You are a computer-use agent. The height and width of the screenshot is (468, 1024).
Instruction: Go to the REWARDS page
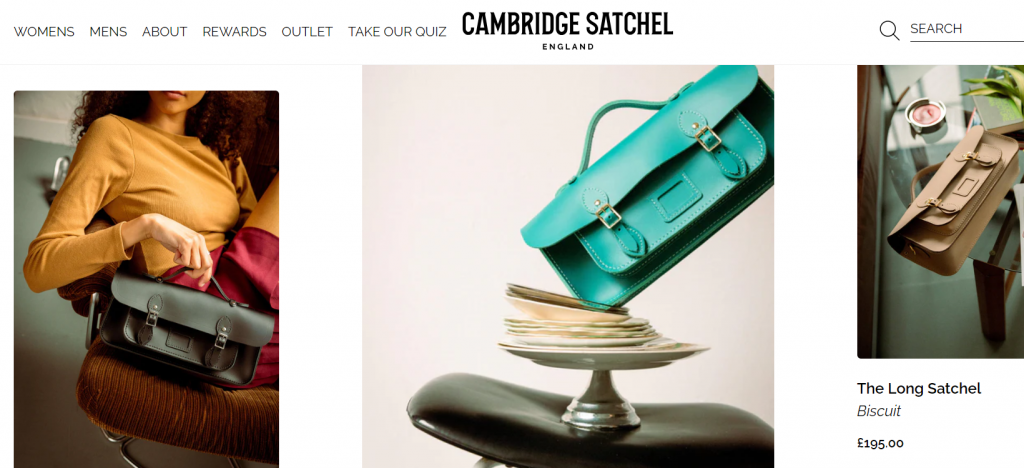[234, 31]
